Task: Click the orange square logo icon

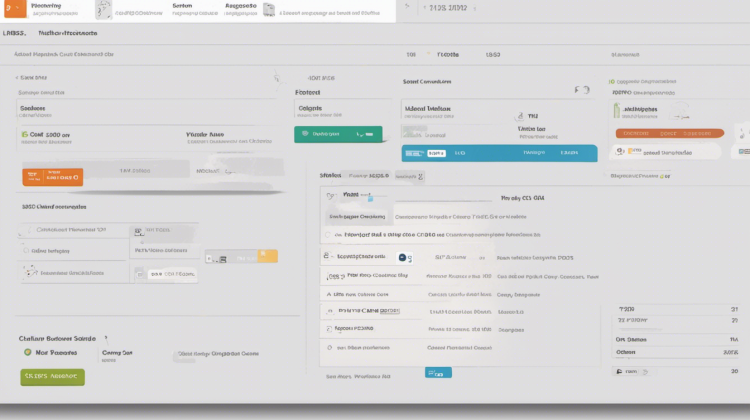Action: tap(15, 9)
